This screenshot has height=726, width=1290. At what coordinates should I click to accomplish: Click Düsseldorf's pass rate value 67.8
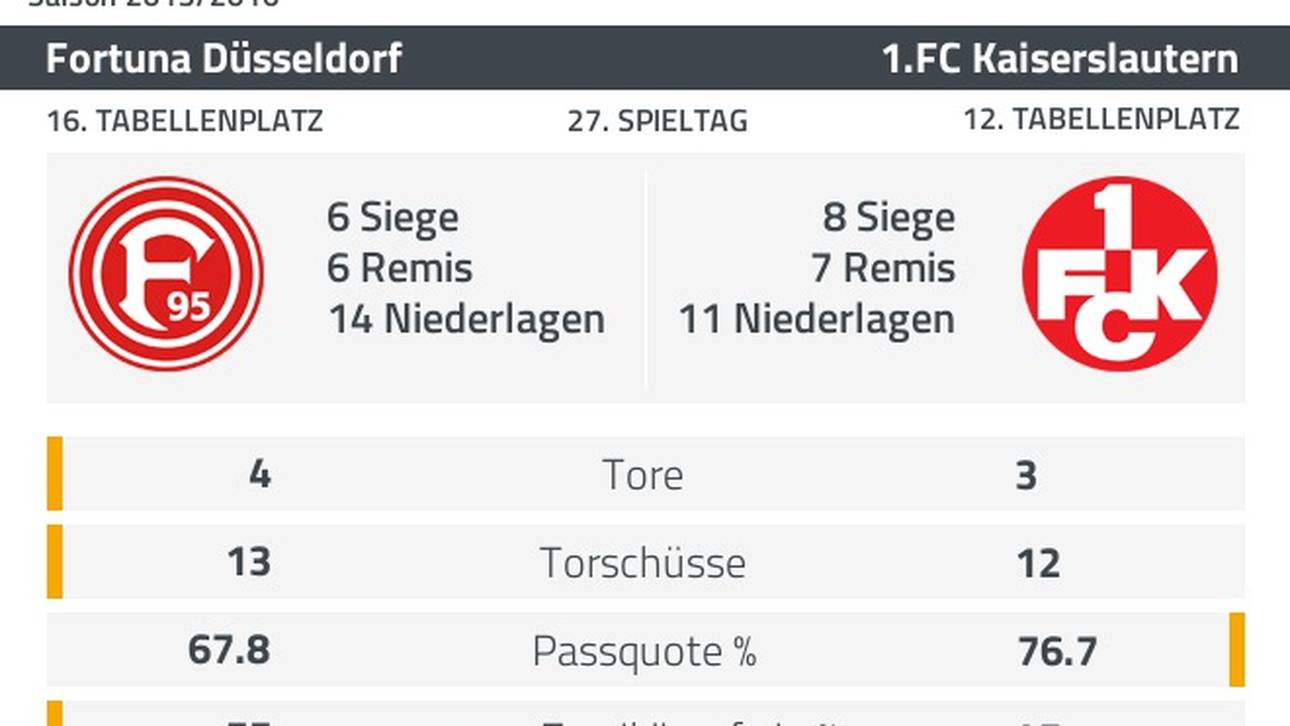229,651
